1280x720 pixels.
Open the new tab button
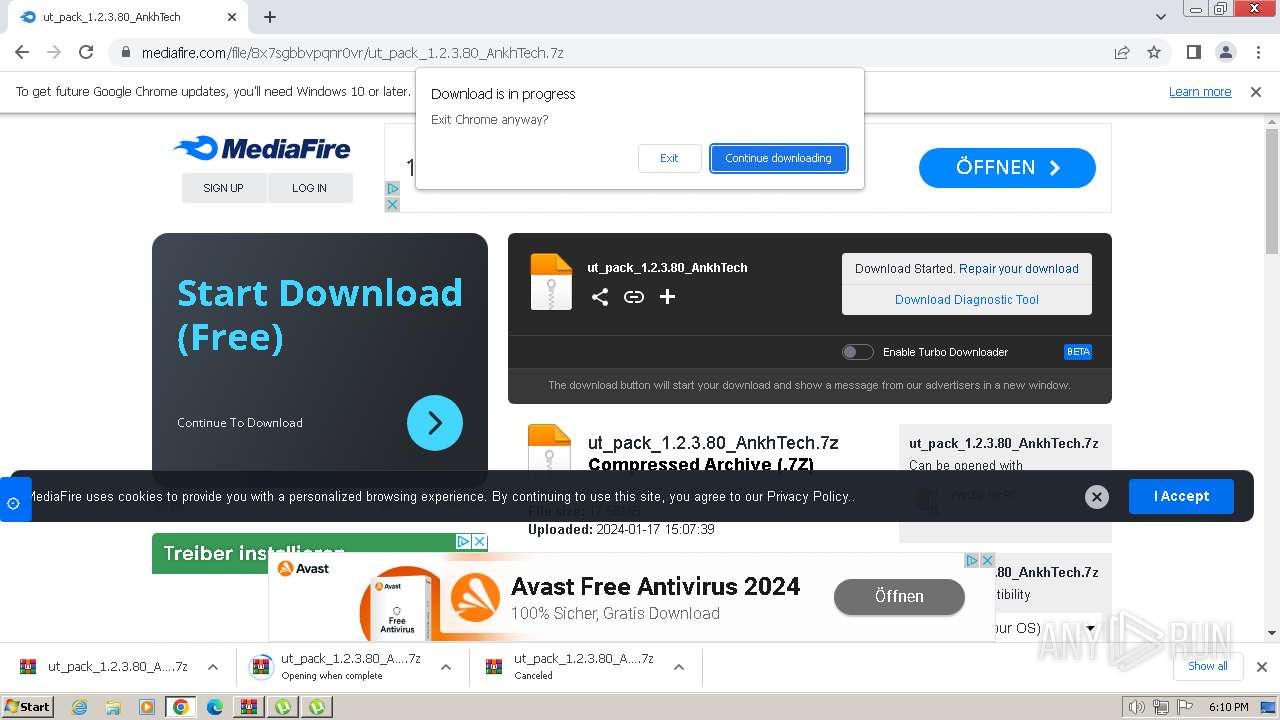pos(270,17)
